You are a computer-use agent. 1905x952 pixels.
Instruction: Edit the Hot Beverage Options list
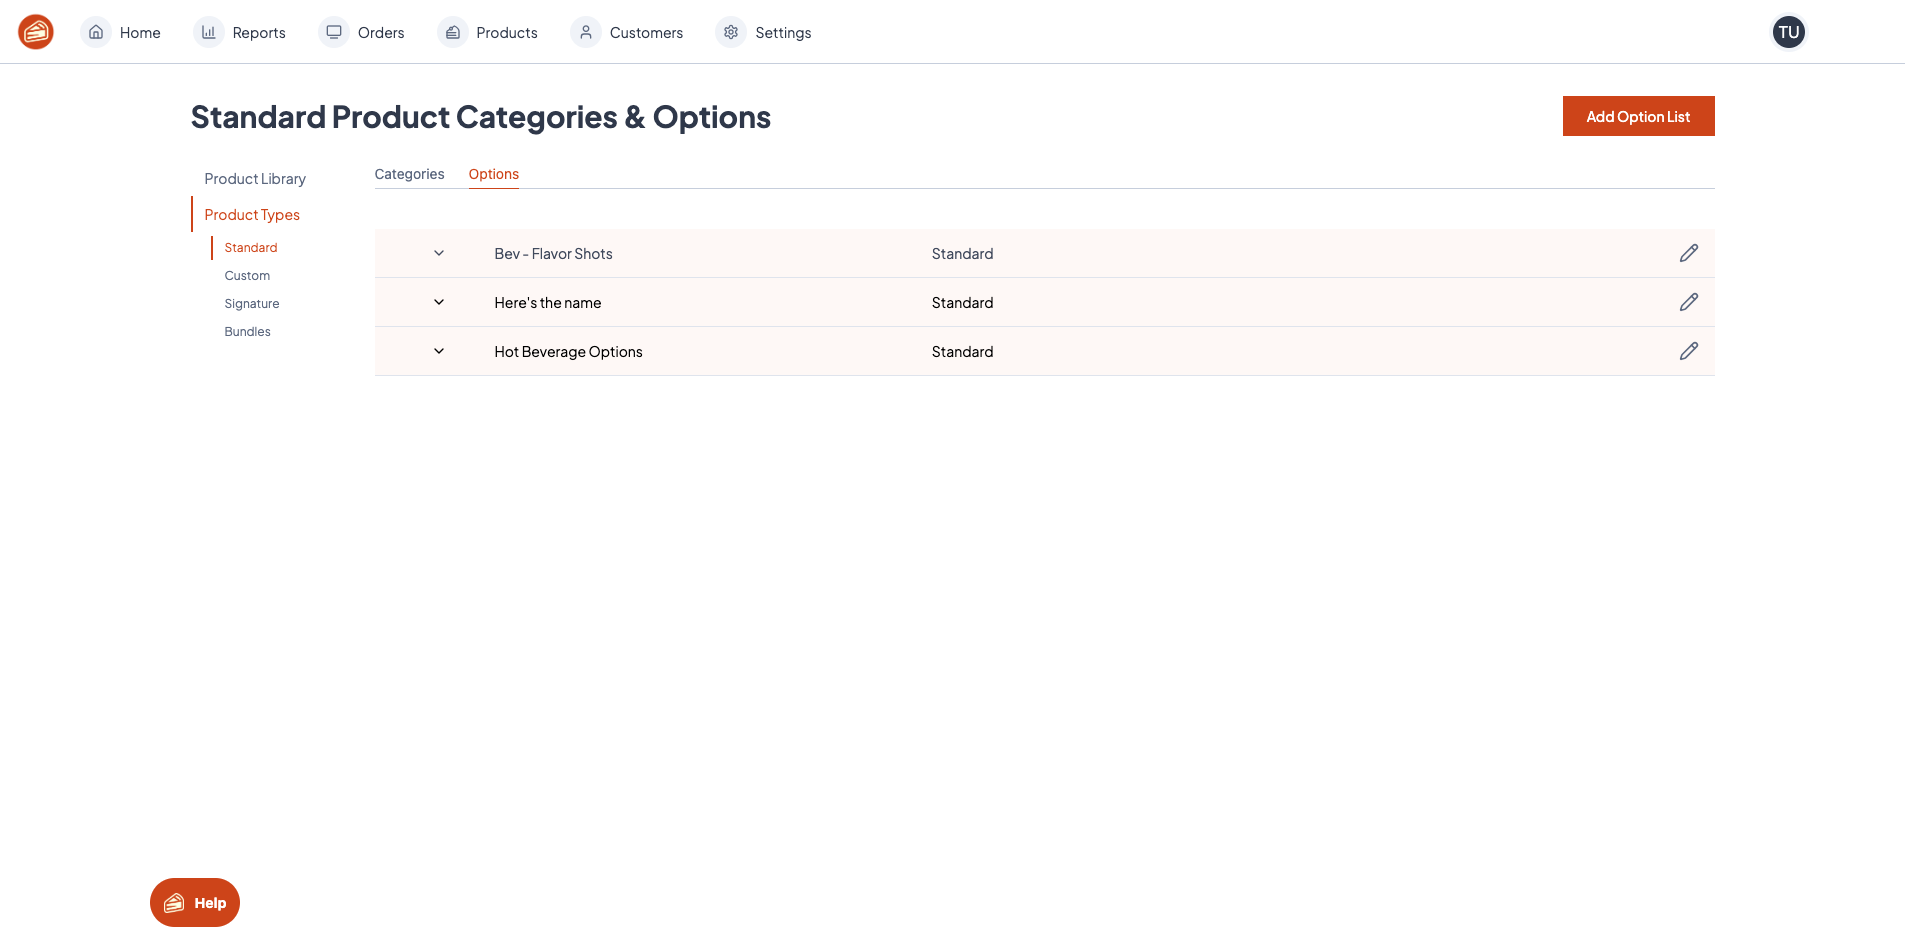point(1689,351)
